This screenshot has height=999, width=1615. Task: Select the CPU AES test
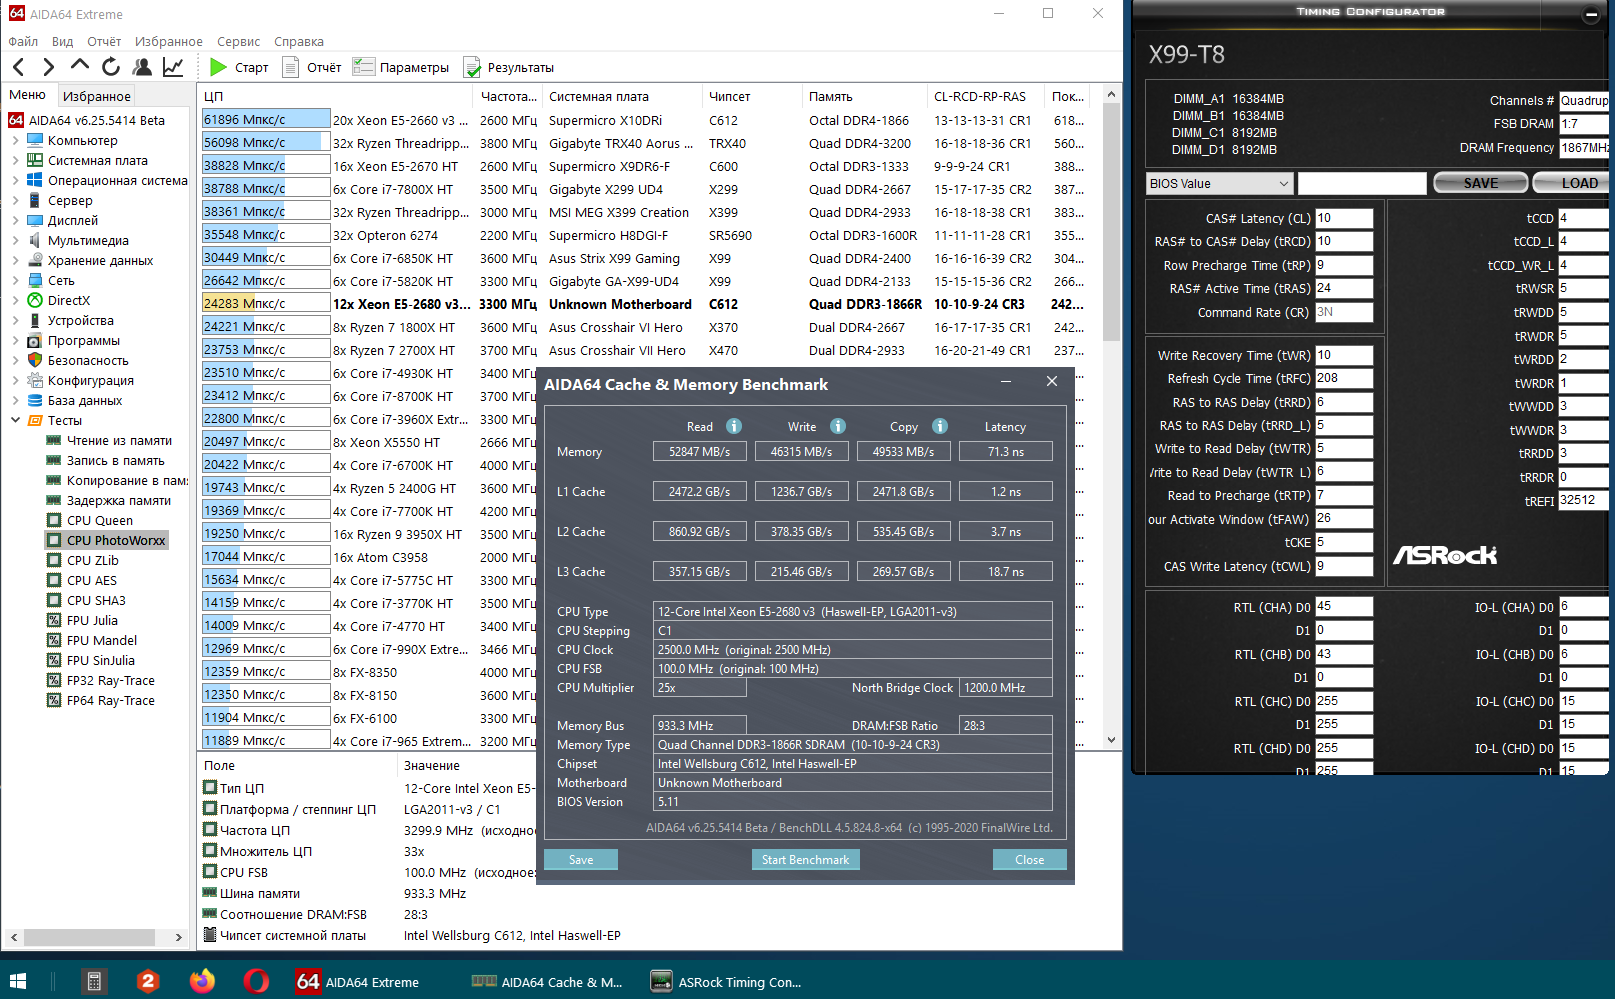pos(91,580)
